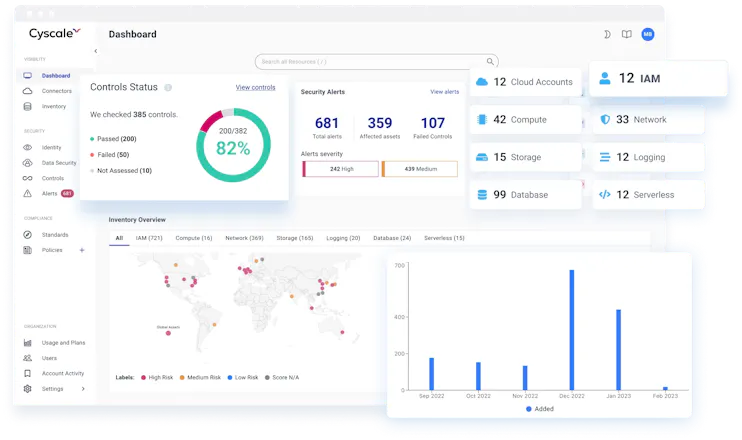
Task: Open the Controls link icon
Action: click(27, 178)
